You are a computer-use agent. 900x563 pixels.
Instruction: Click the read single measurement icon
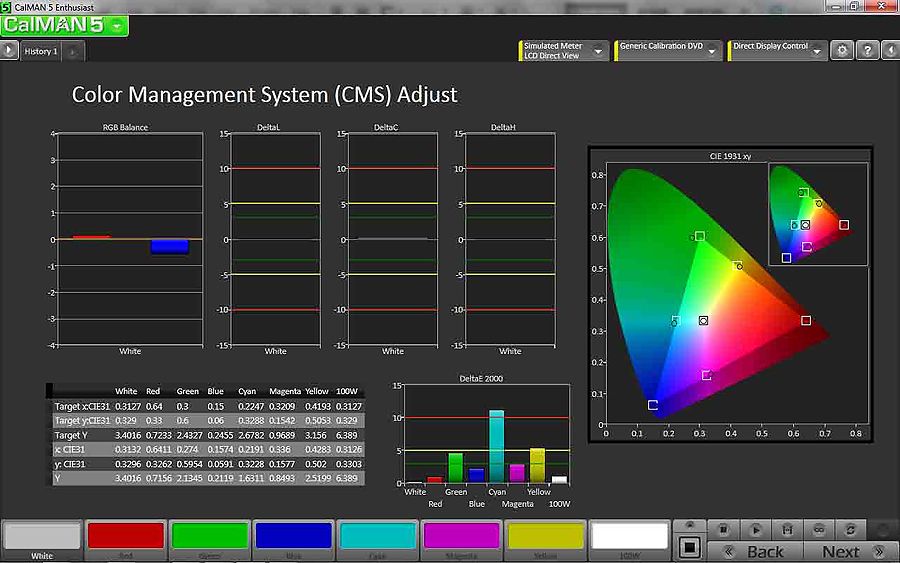(x=757, y=529)
